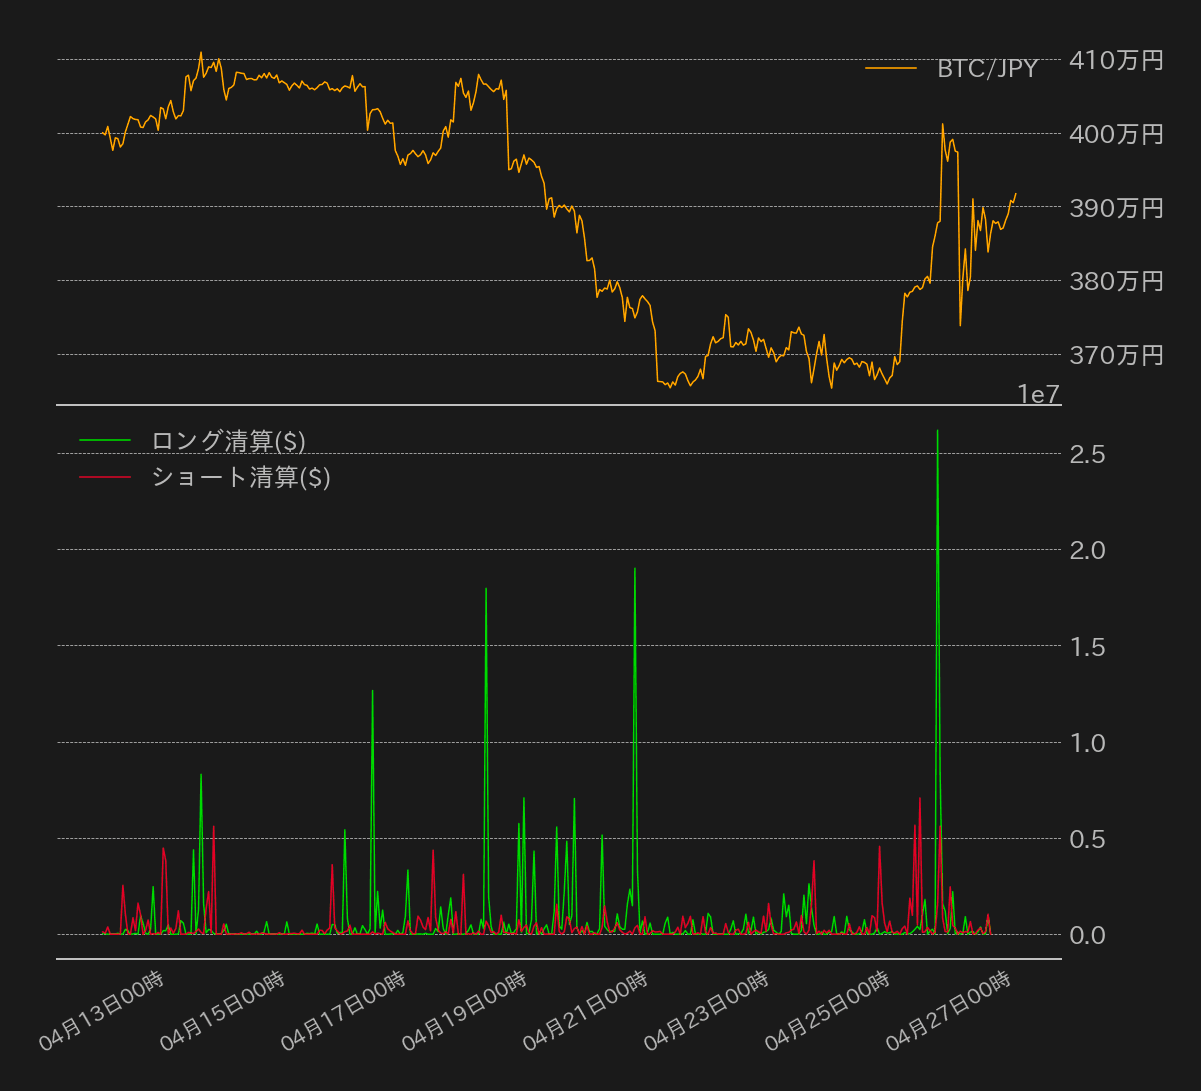
Task: Toggle BTC/JPY visibility via its legend entry
Action: [x=985, y=68]
